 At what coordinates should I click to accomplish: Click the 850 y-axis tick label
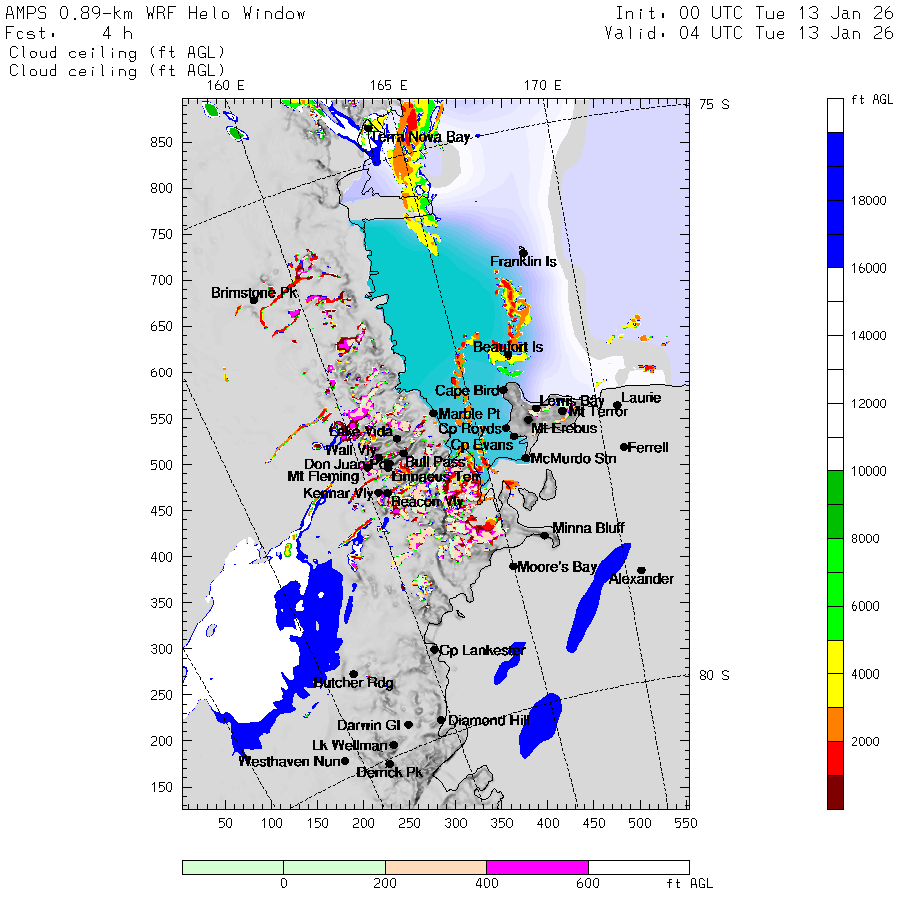pyautogui.click(x=161, y=142)
